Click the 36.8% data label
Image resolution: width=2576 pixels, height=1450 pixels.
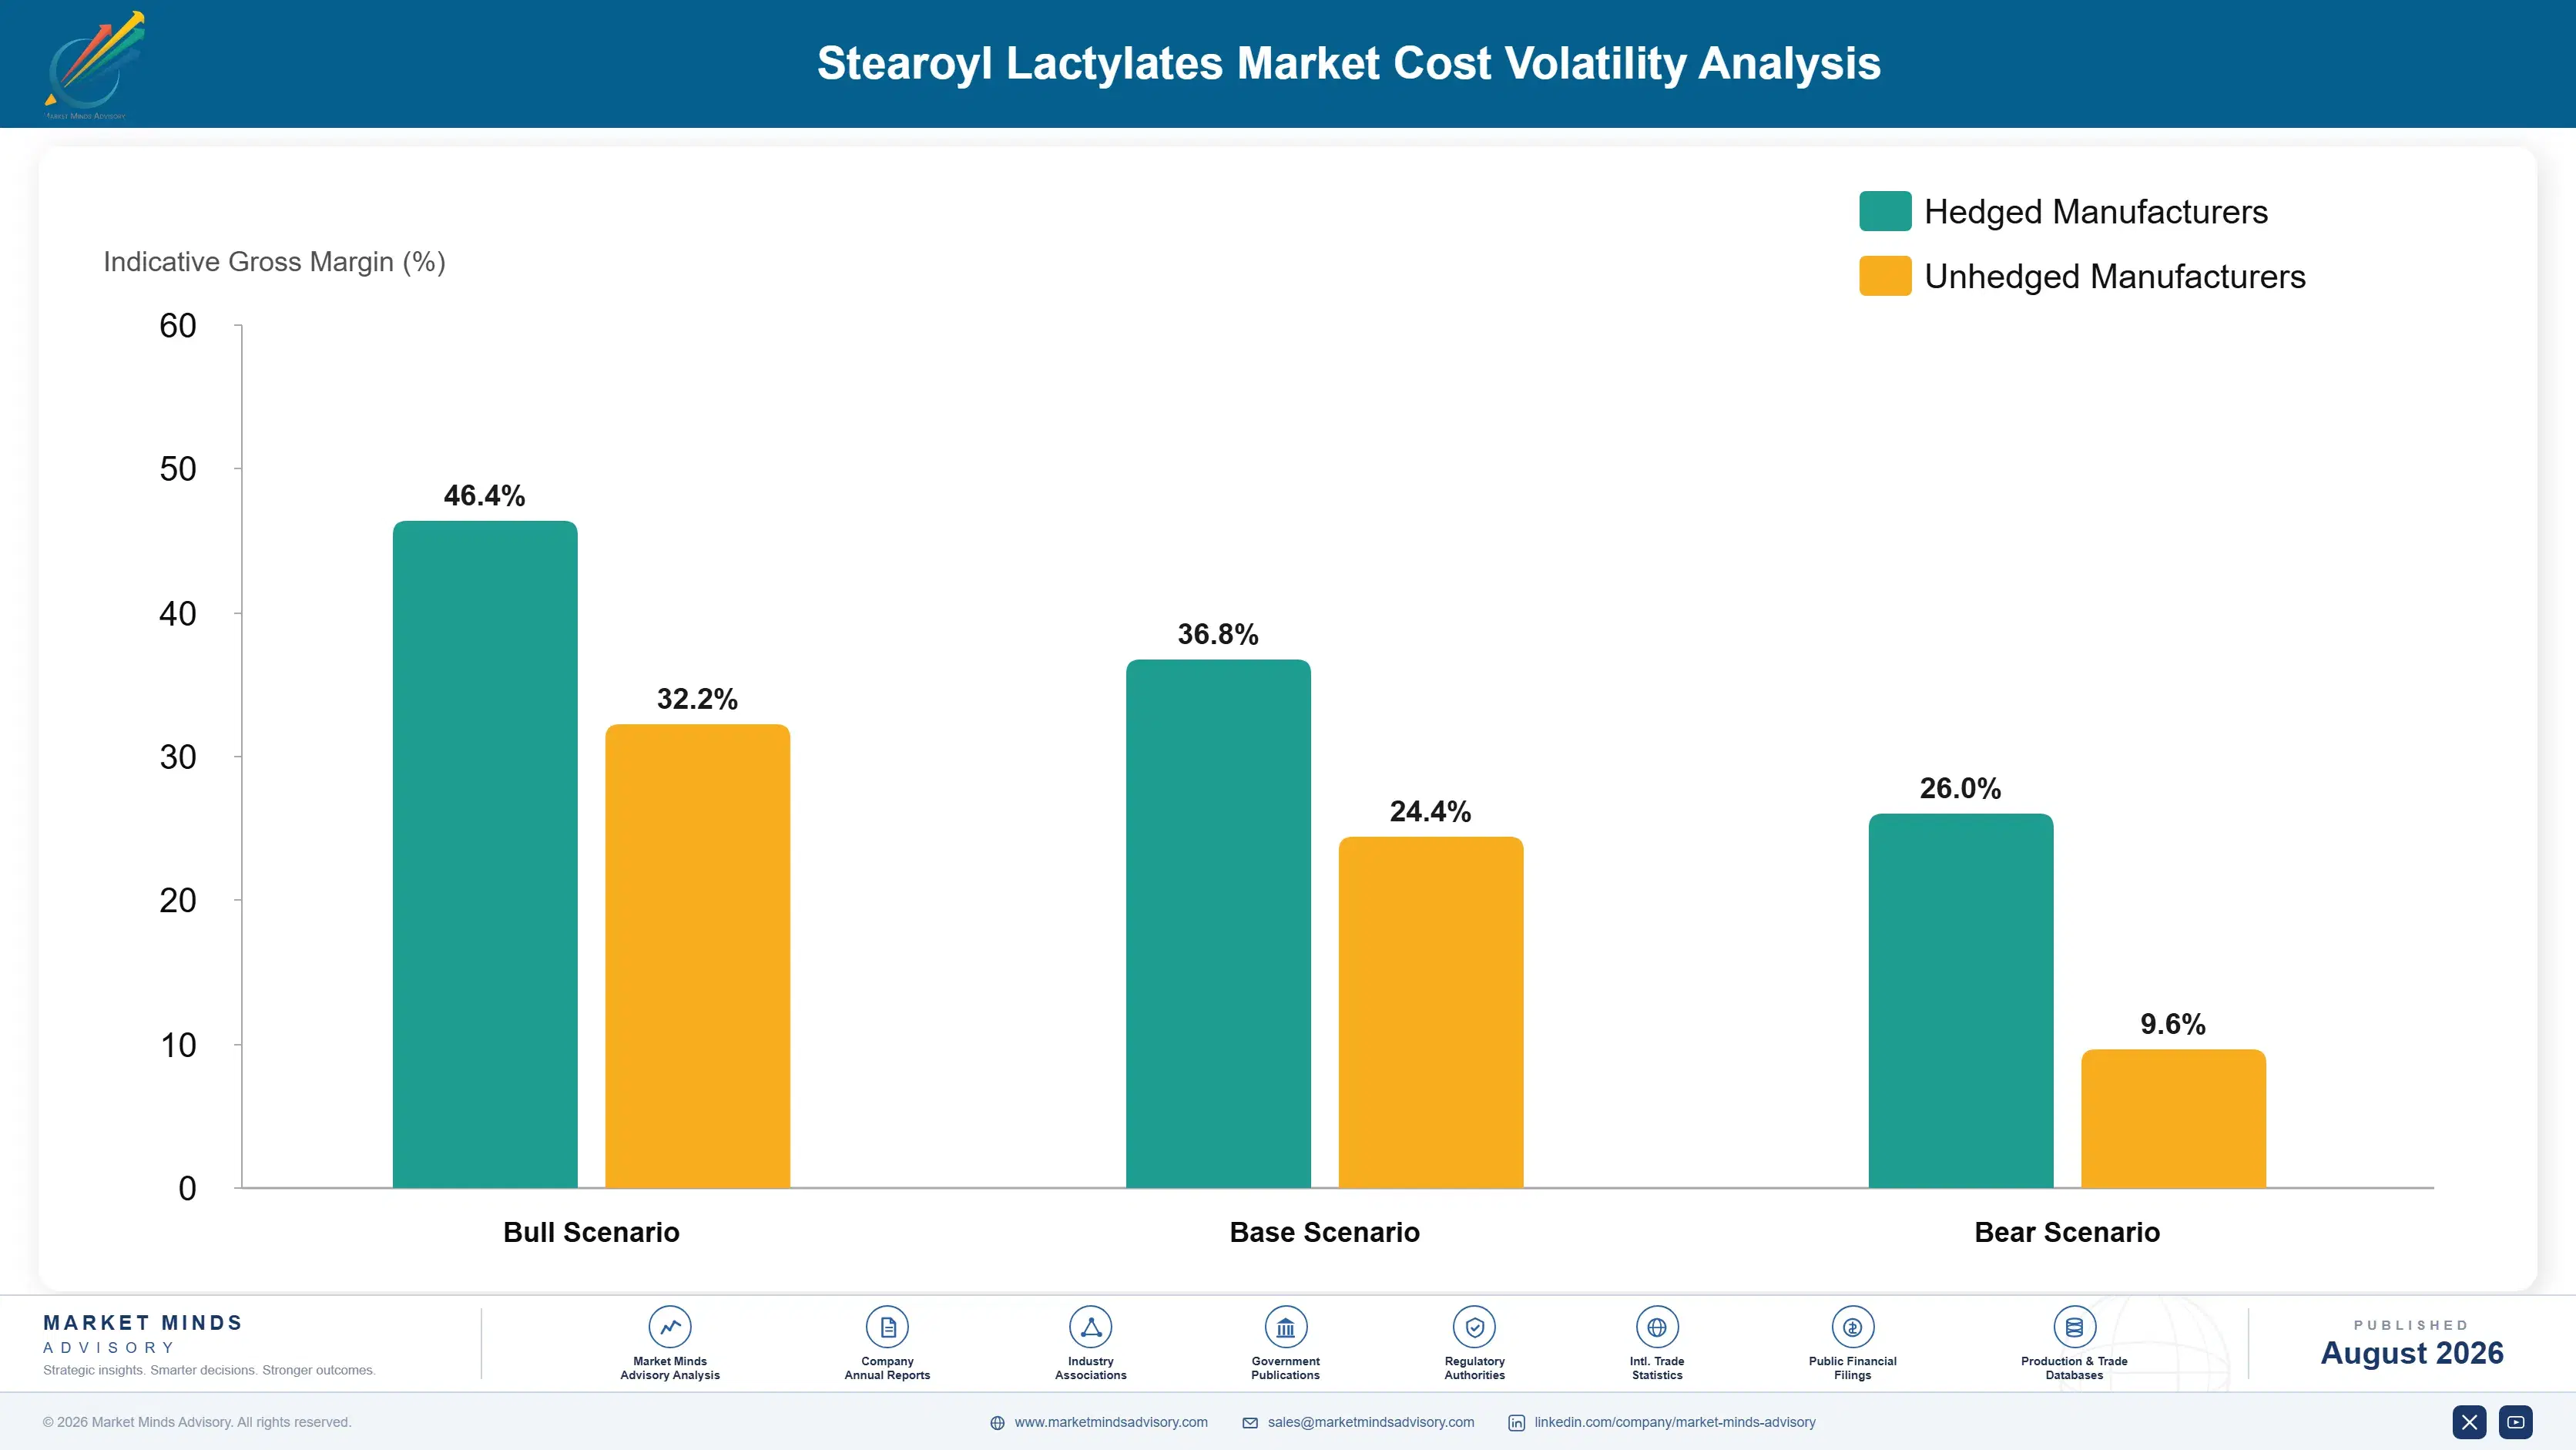[1218, 634]
